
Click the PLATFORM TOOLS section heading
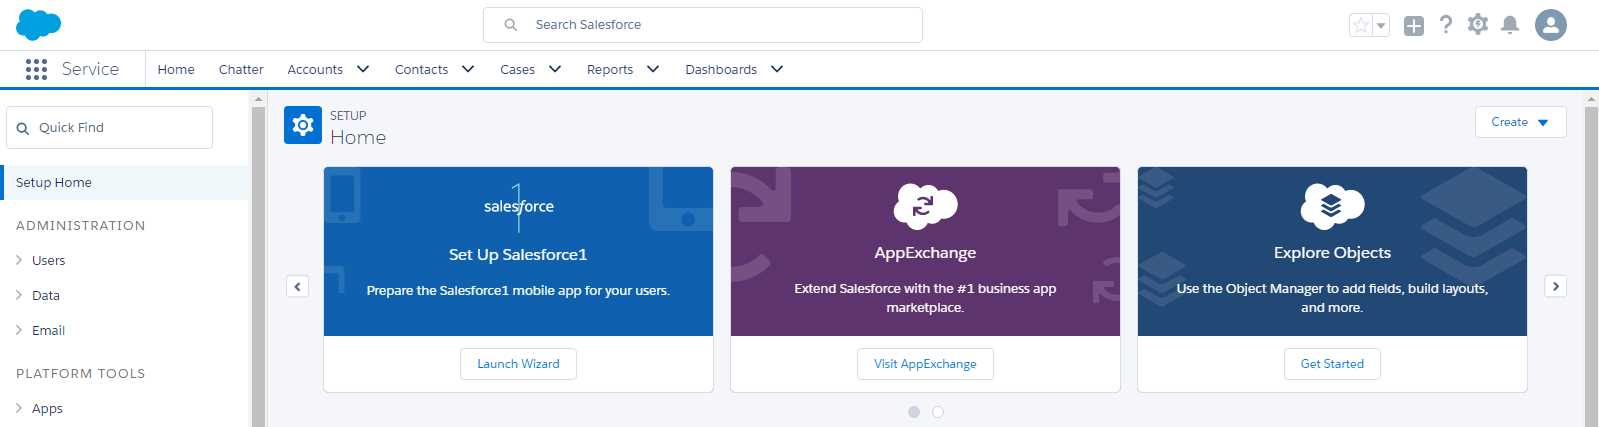click(x=81, y=374)
